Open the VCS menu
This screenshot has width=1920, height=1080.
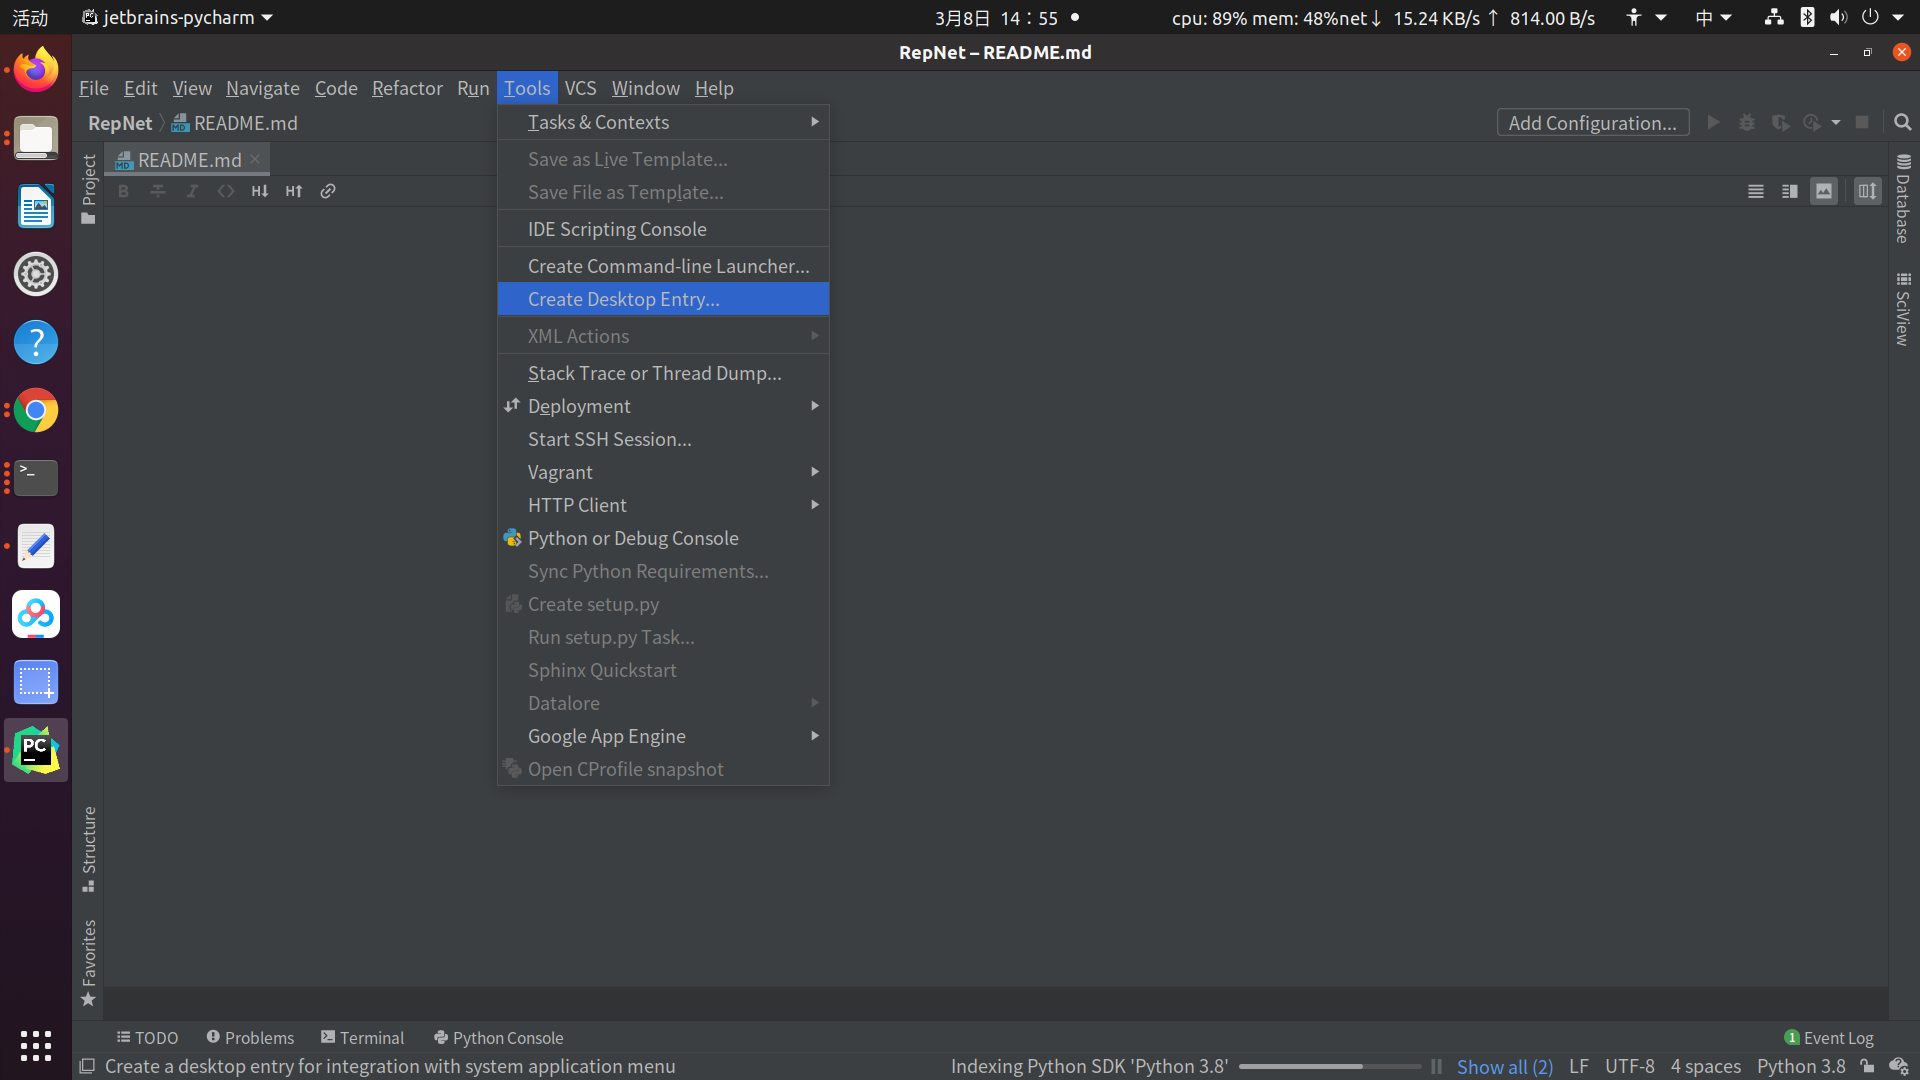pos(580,88)
